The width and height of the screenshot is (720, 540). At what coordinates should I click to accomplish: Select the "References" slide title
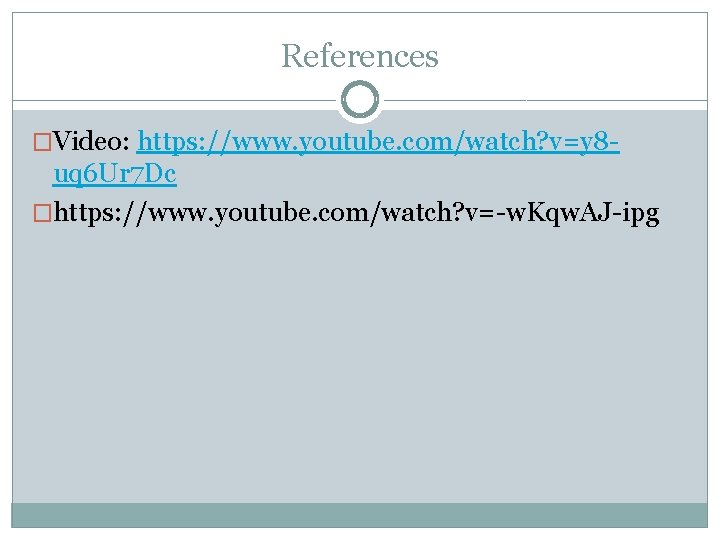[x=360, y=56]
